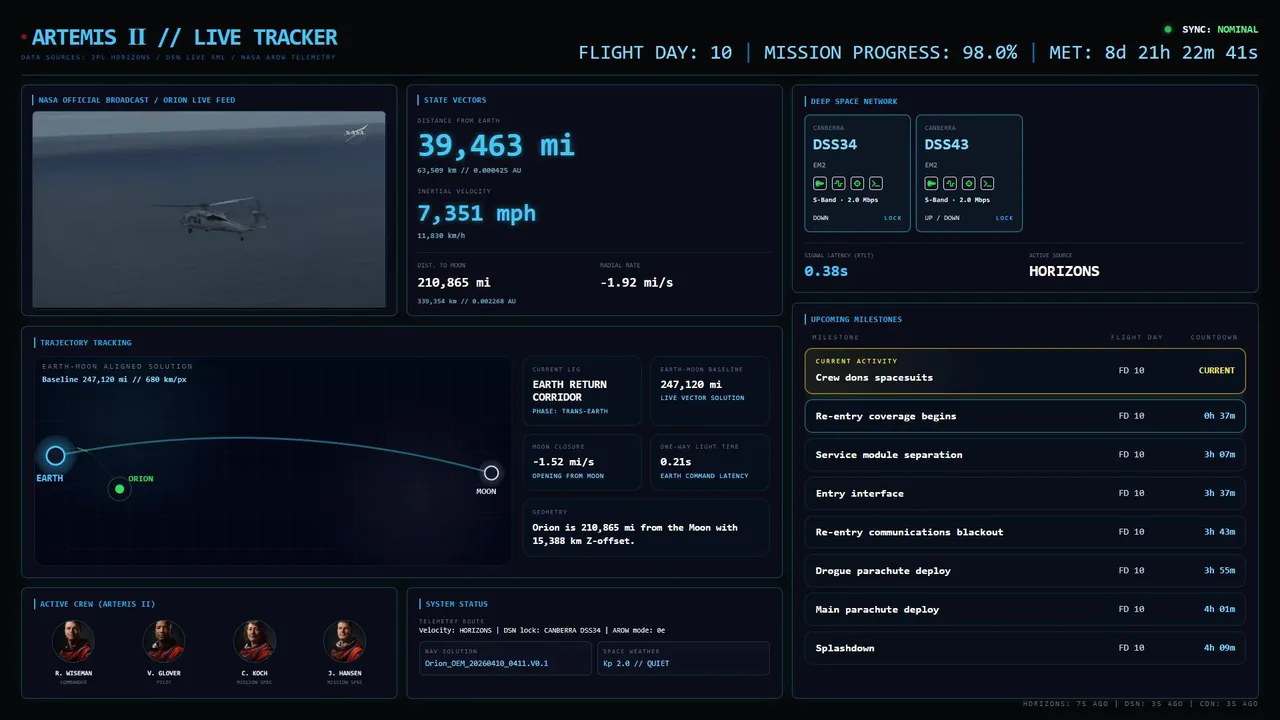Open V. Glover's crew portrait

click(164, 641)
